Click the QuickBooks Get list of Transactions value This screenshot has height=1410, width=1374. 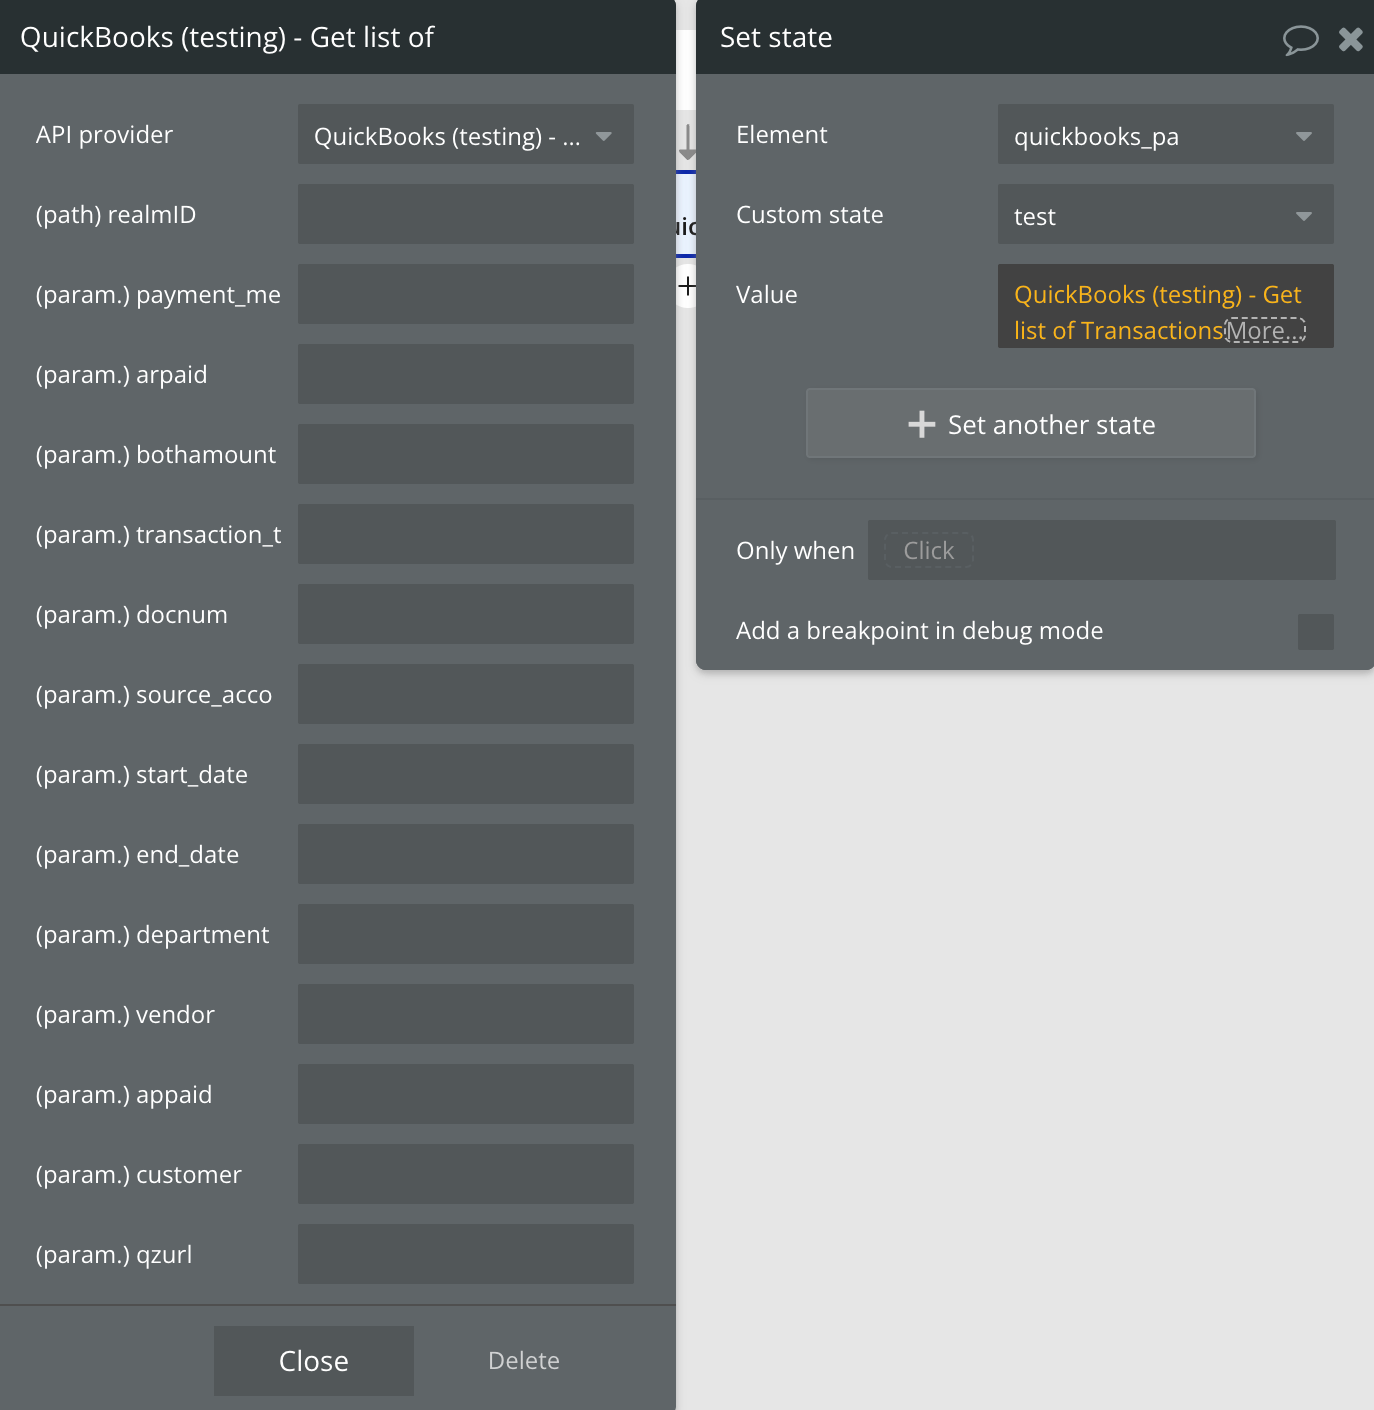coord(1120,312)
